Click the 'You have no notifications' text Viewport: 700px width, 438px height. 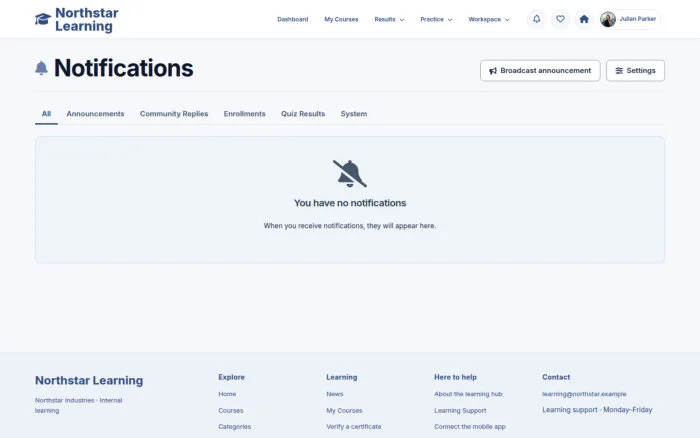click(x=350, y=203)
